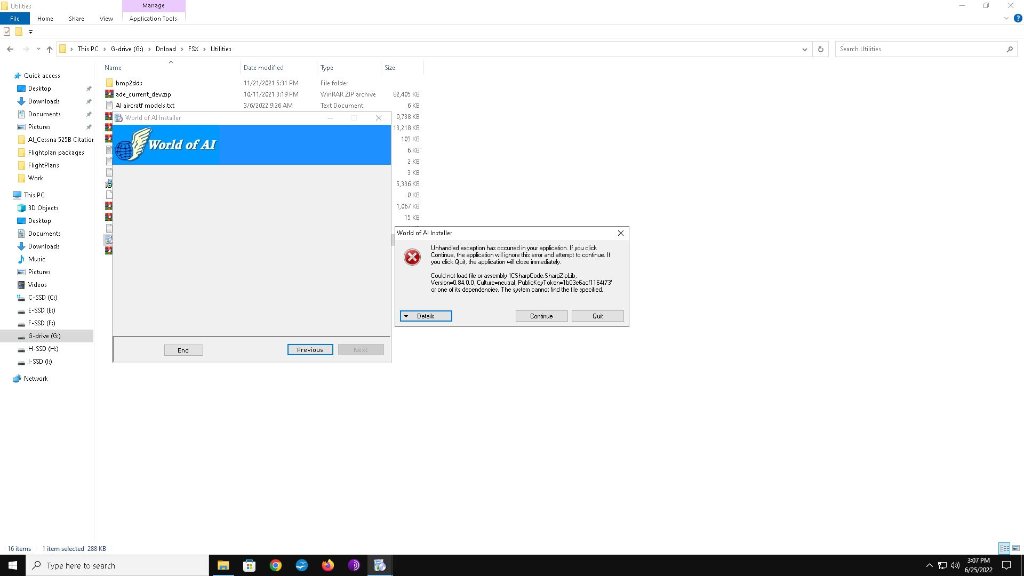Screen dimensions: 1024x576
Task: Click the End button in installer
Action: click(183, 350)
